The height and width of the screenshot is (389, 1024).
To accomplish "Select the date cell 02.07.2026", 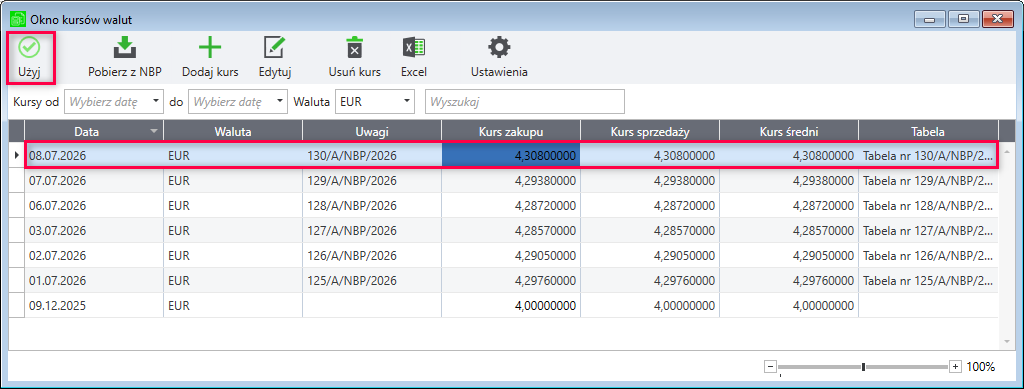I will click(94, 255).
